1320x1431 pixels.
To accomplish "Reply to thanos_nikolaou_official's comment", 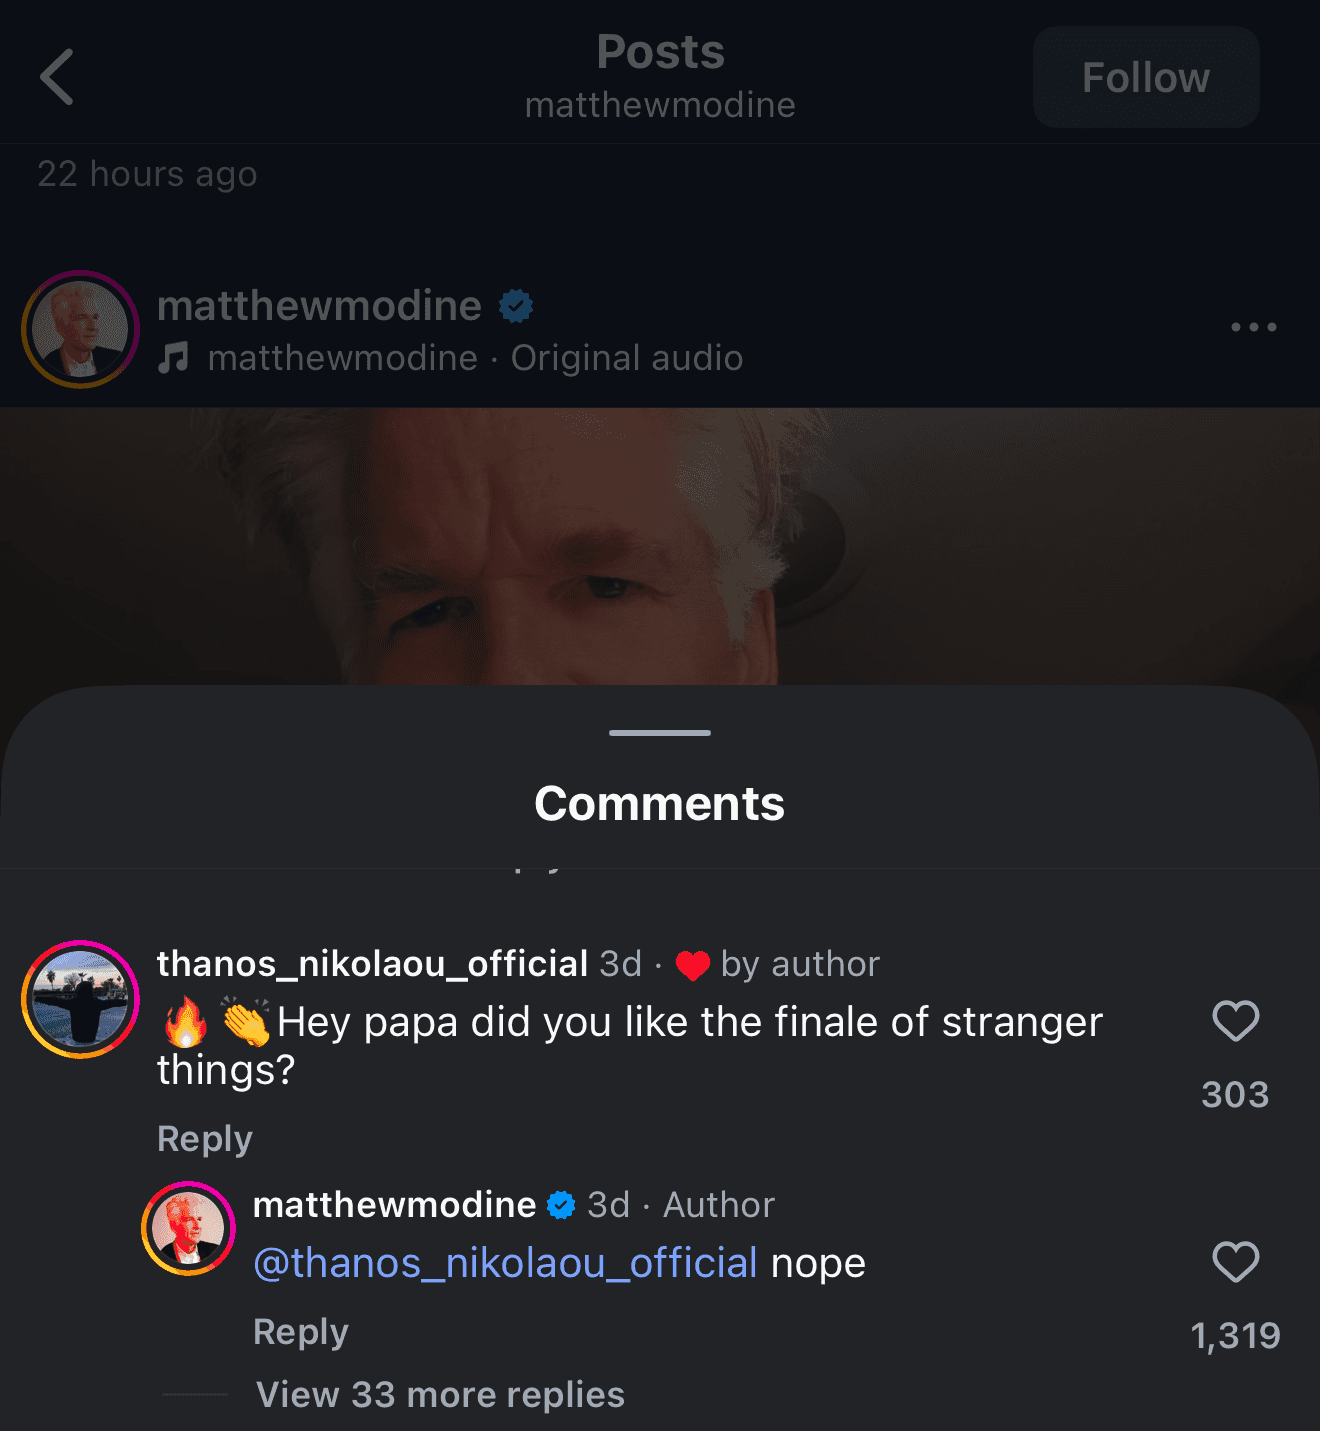I will pos(205,1138).
